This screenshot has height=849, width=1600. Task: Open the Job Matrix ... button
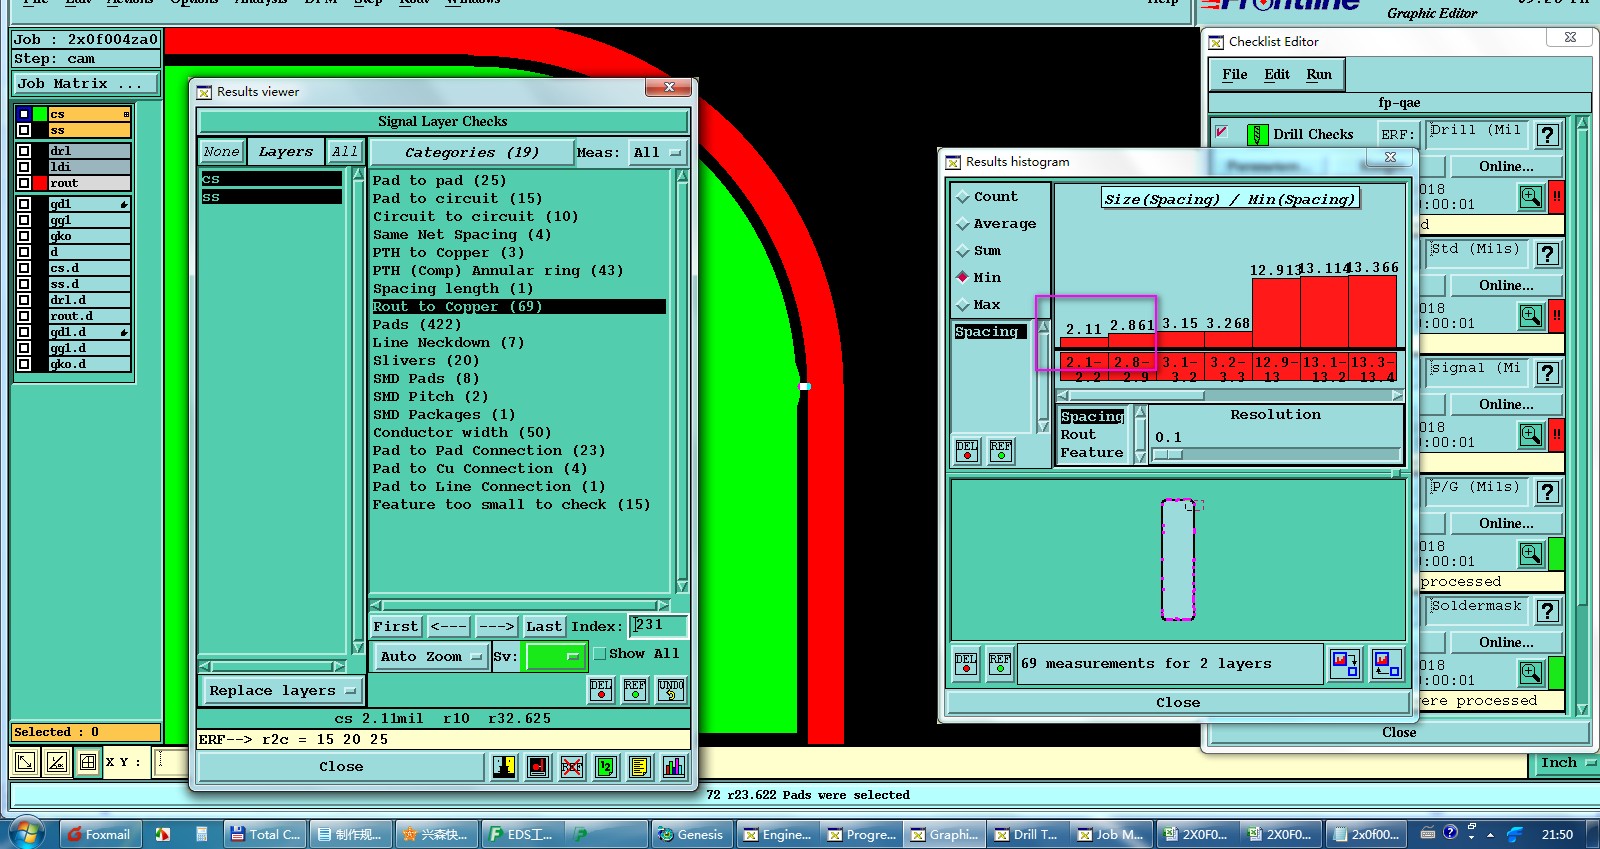(85, 84)
